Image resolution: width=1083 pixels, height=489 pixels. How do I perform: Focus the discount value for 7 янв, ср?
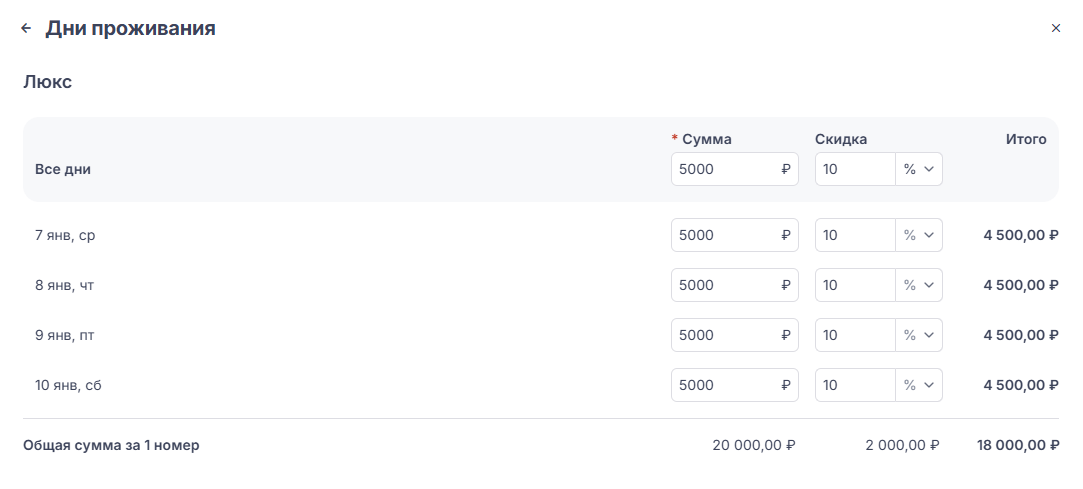pos(854,235)
